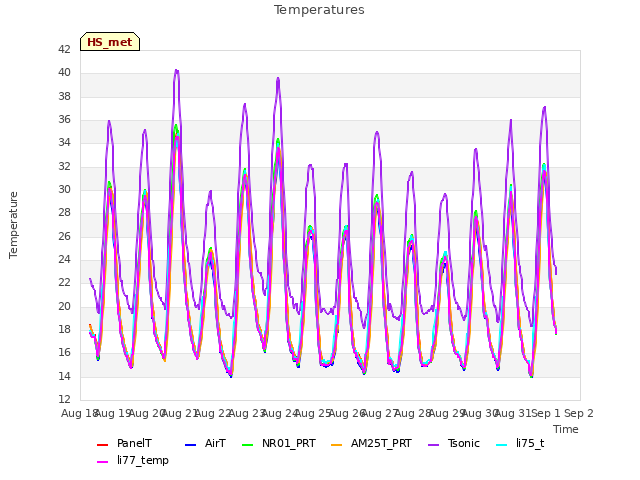Click the Tsonic peak above 40 degrees
The height and width of the screenshot is (480, 640).
pyautogui.click(x=176, y=70)
